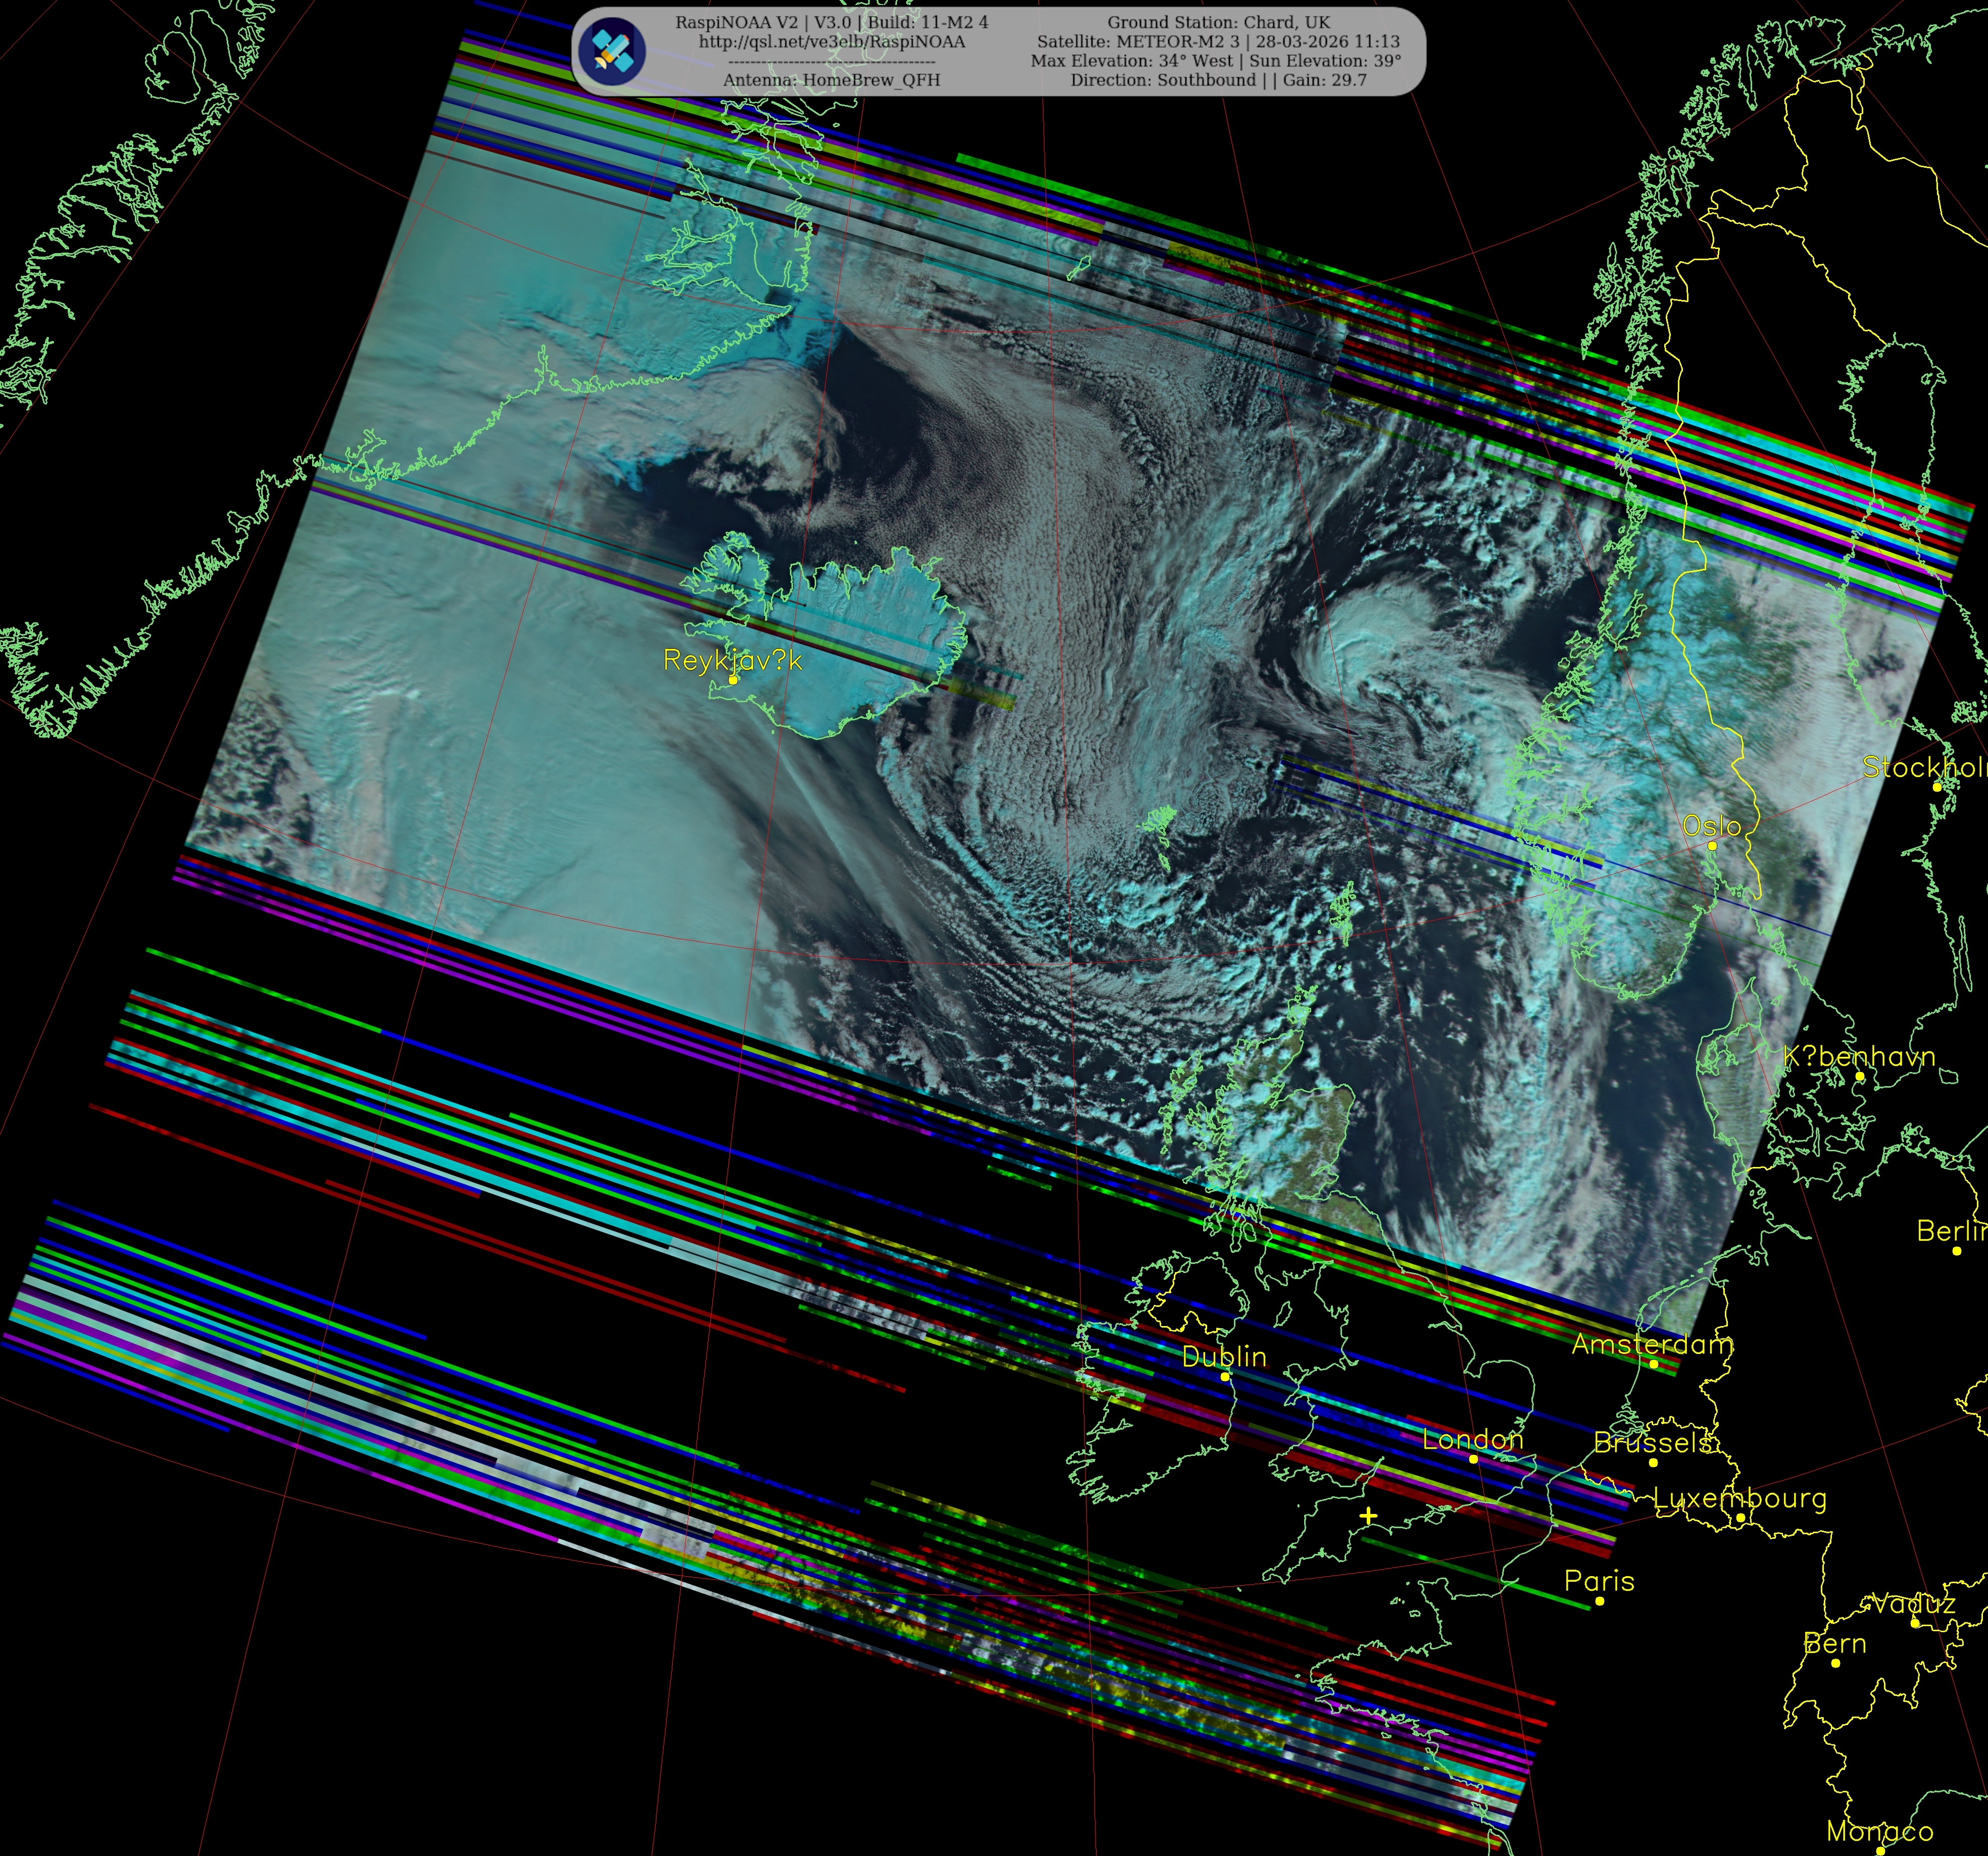Click the RaspiNOAA satellite logo icon

pyautogui.click(x=612, y=52)
